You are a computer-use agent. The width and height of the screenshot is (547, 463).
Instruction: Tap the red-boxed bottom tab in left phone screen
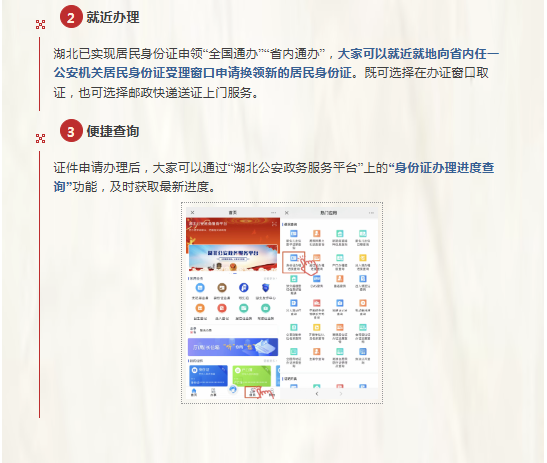(x=253, y=392)
